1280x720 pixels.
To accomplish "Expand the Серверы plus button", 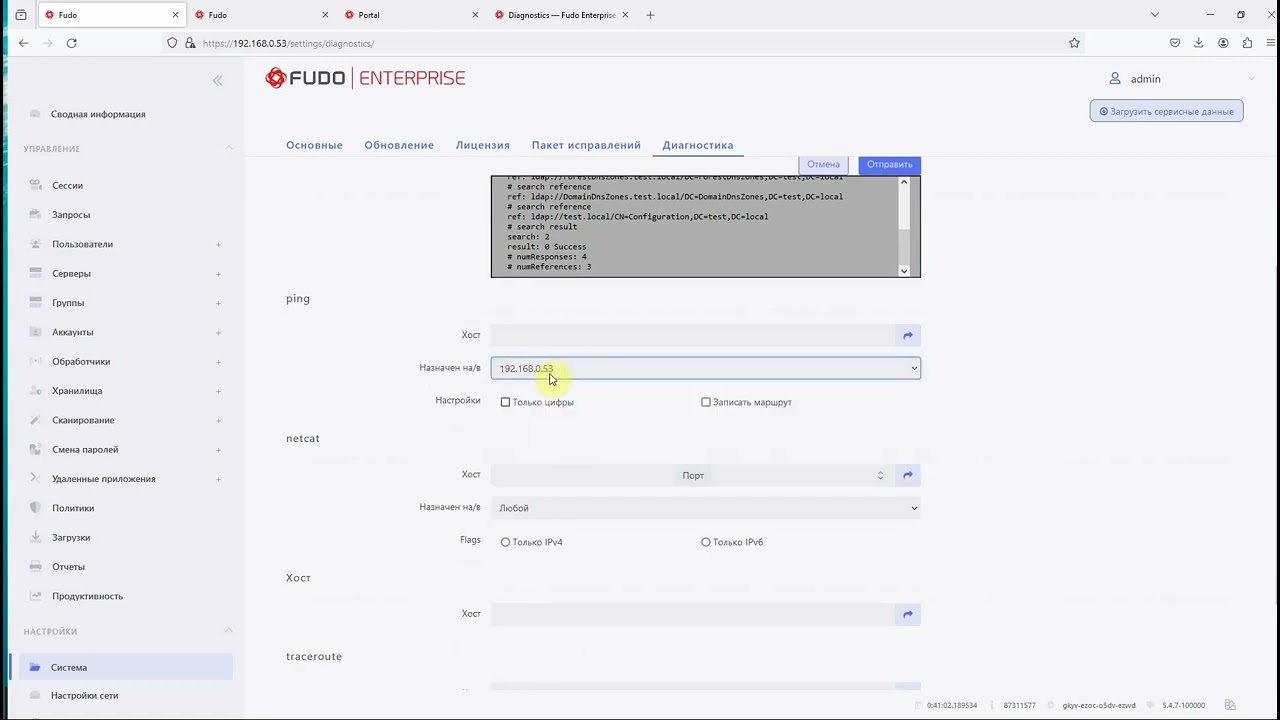I will tap(218, 274).
